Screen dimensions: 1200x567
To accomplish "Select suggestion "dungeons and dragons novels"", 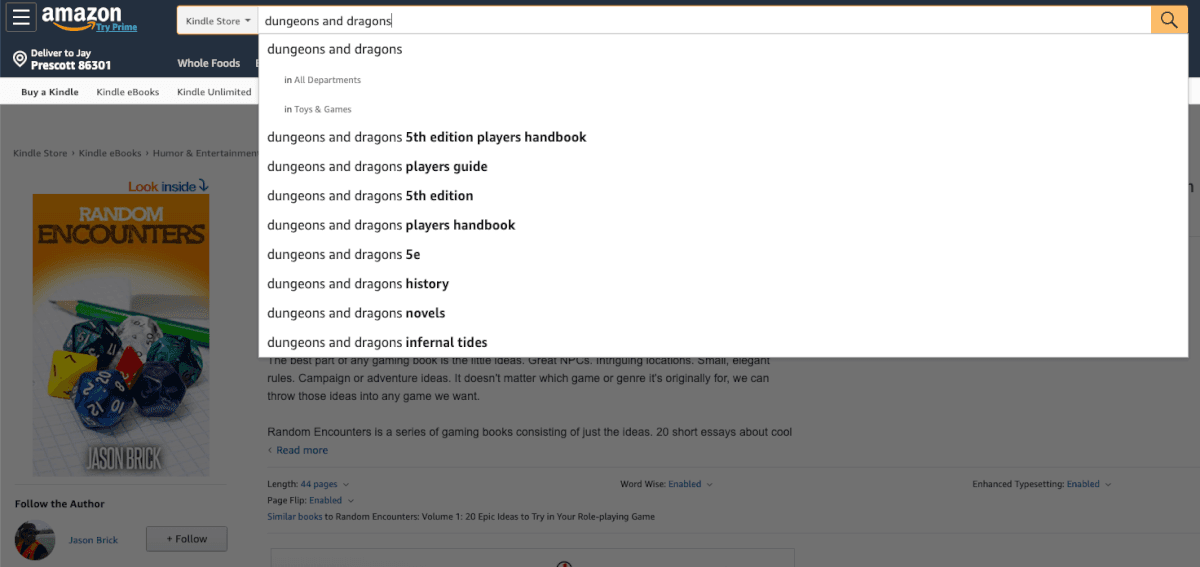I will [722, 313].
